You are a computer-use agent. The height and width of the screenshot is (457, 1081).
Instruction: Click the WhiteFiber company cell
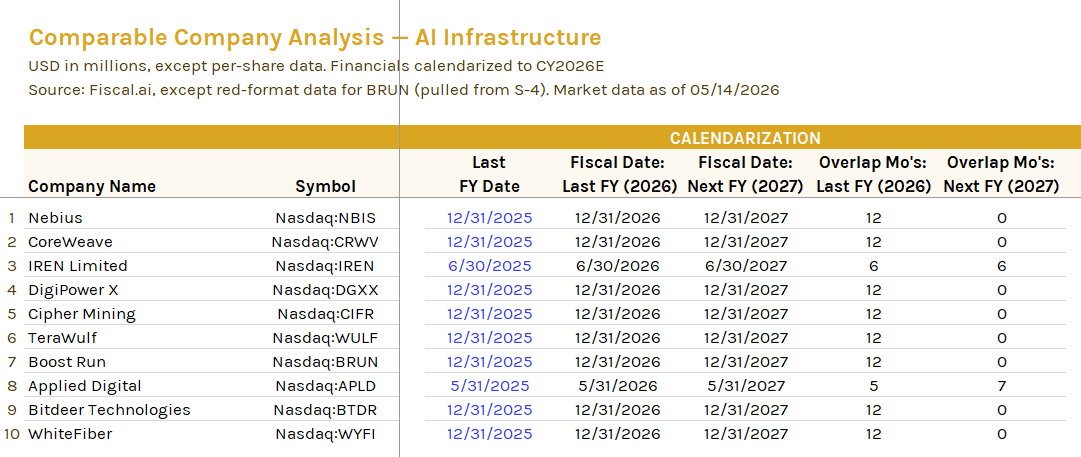pos(70,434)
